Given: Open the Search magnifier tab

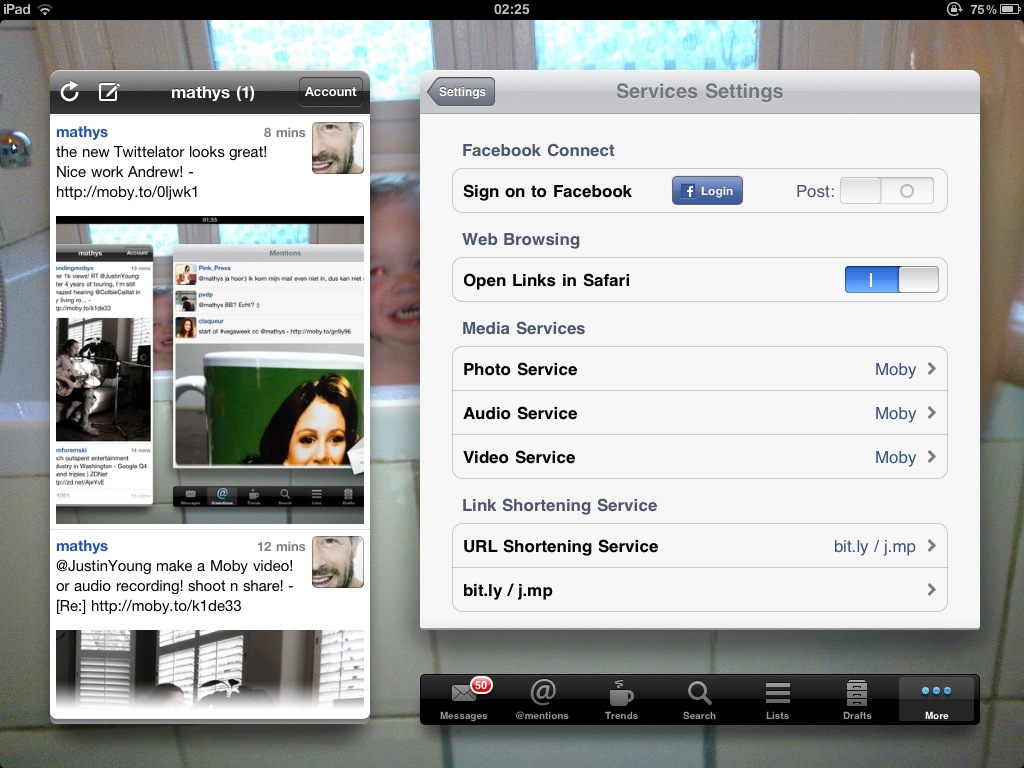Looking at the screenshot, I should [x=699, y=699].
